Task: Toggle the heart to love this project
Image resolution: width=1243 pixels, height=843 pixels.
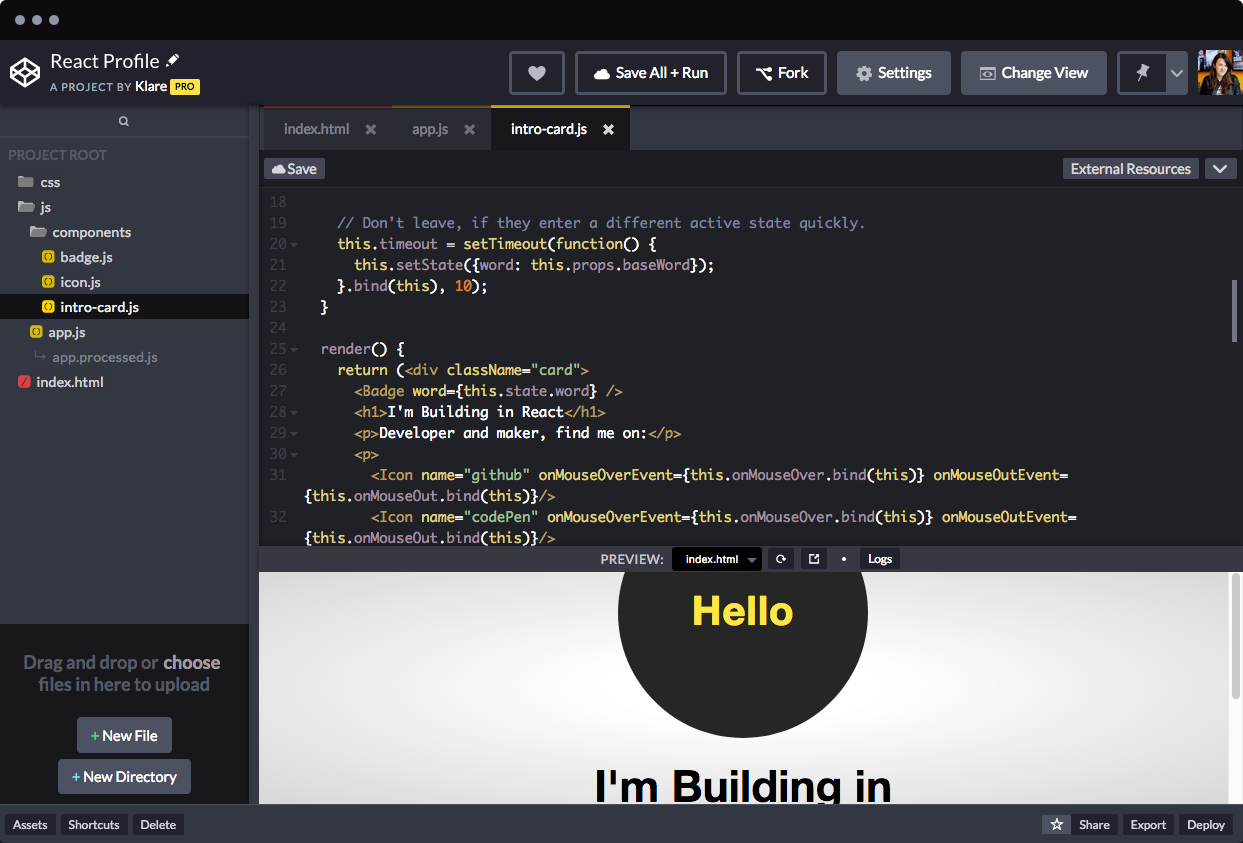Action: tap(537, 72)
